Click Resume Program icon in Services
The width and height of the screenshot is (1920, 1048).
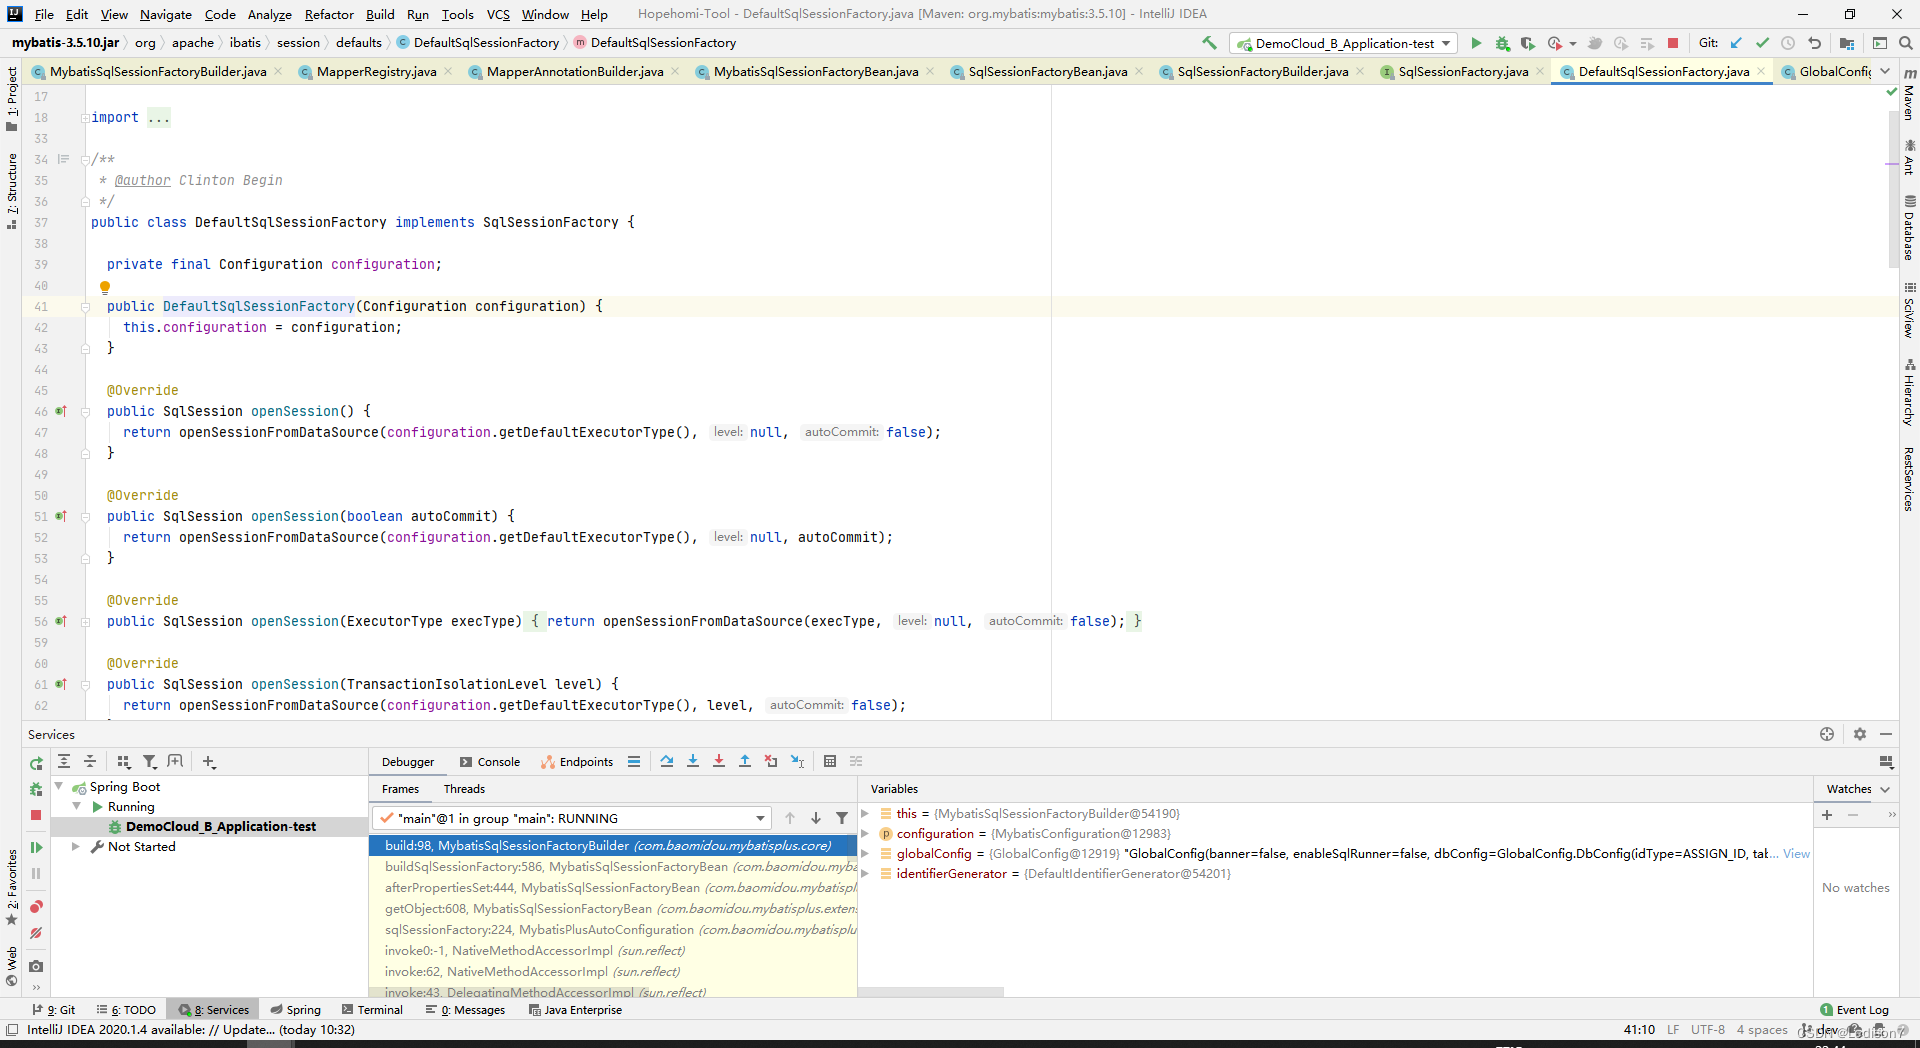coord(36,848)
